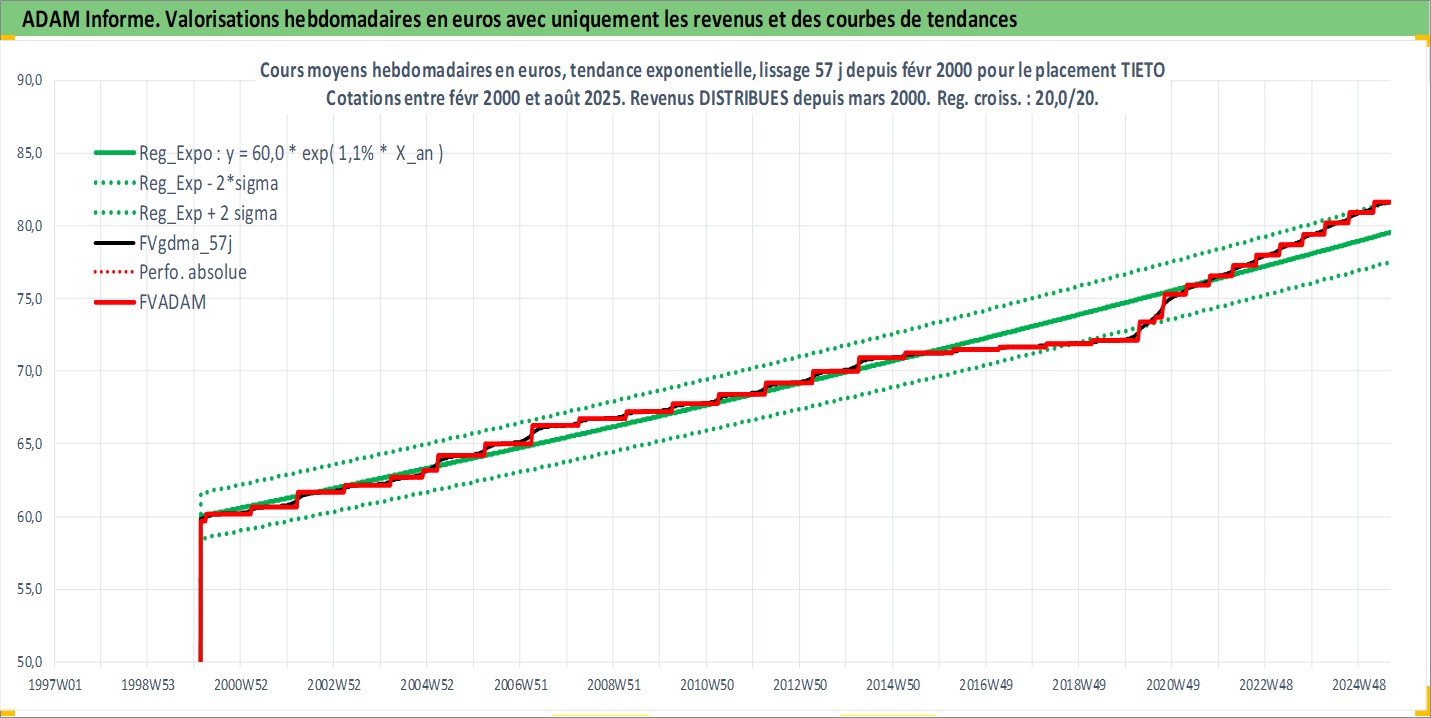Click x-axis label 2002W52

coord(333,685)
